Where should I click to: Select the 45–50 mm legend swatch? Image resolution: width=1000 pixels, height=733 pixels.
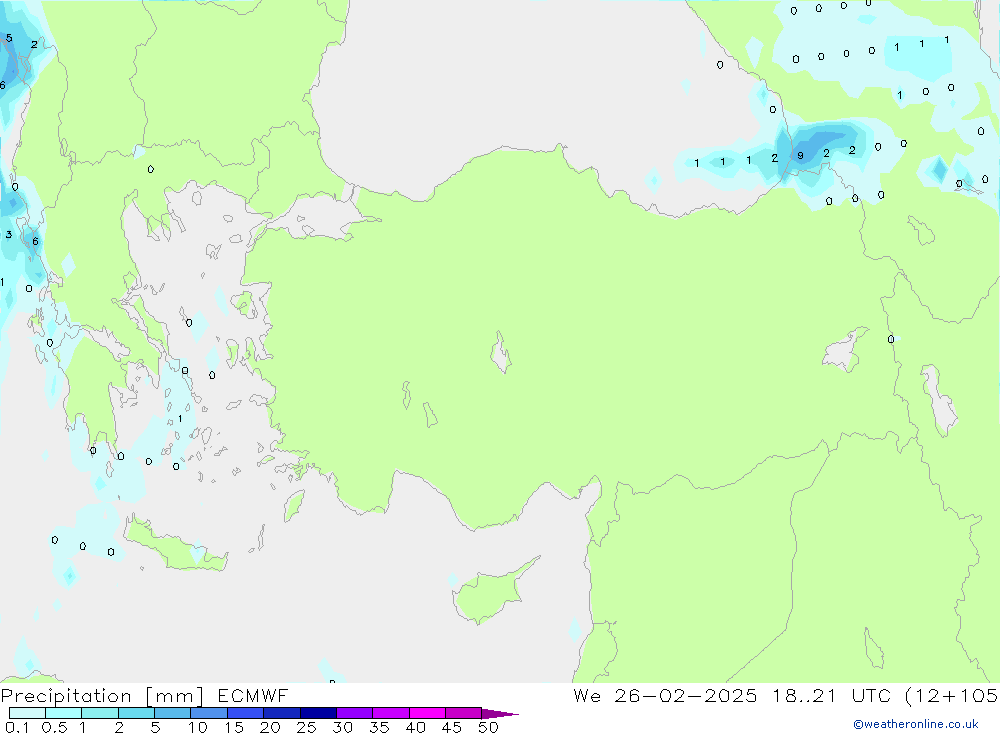coord(464,713)
